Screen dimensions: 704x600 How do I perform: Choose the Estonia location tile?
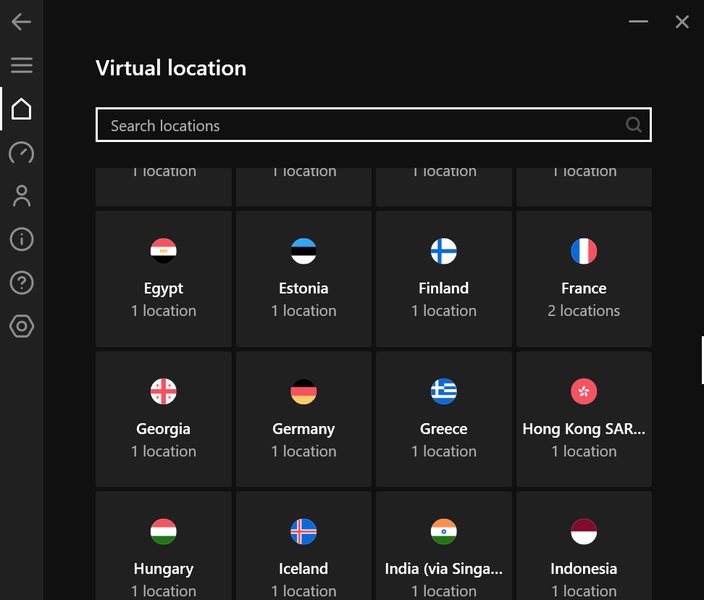[304, 279]
